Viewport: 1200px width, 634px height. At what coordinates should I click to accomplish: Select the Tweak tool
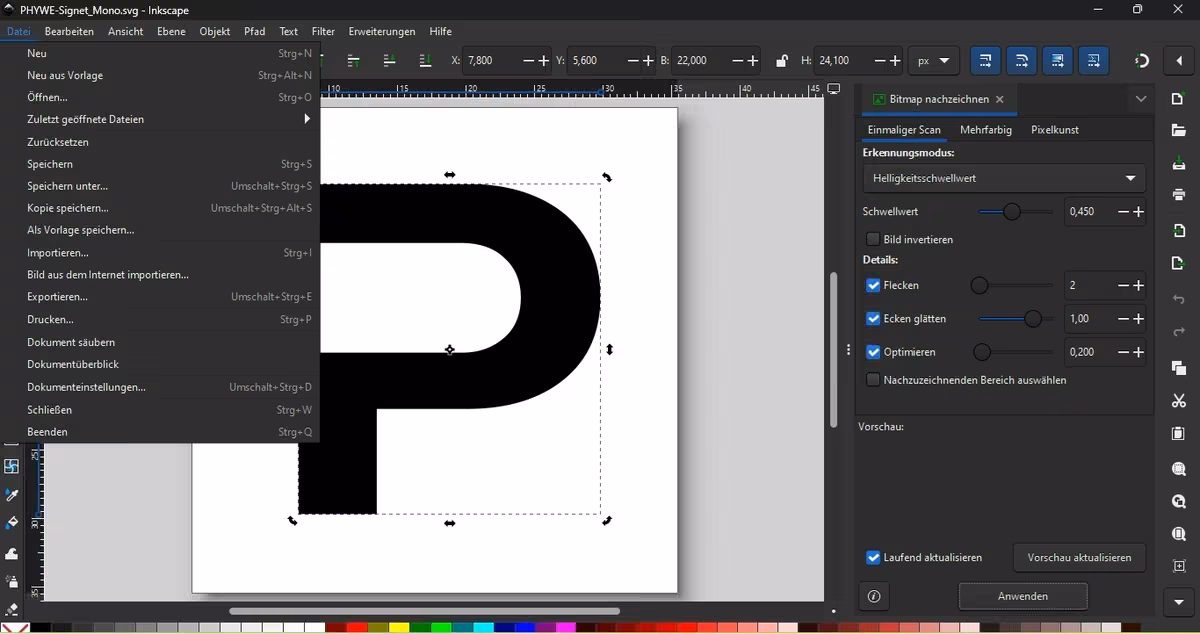(x=12, y=553)
